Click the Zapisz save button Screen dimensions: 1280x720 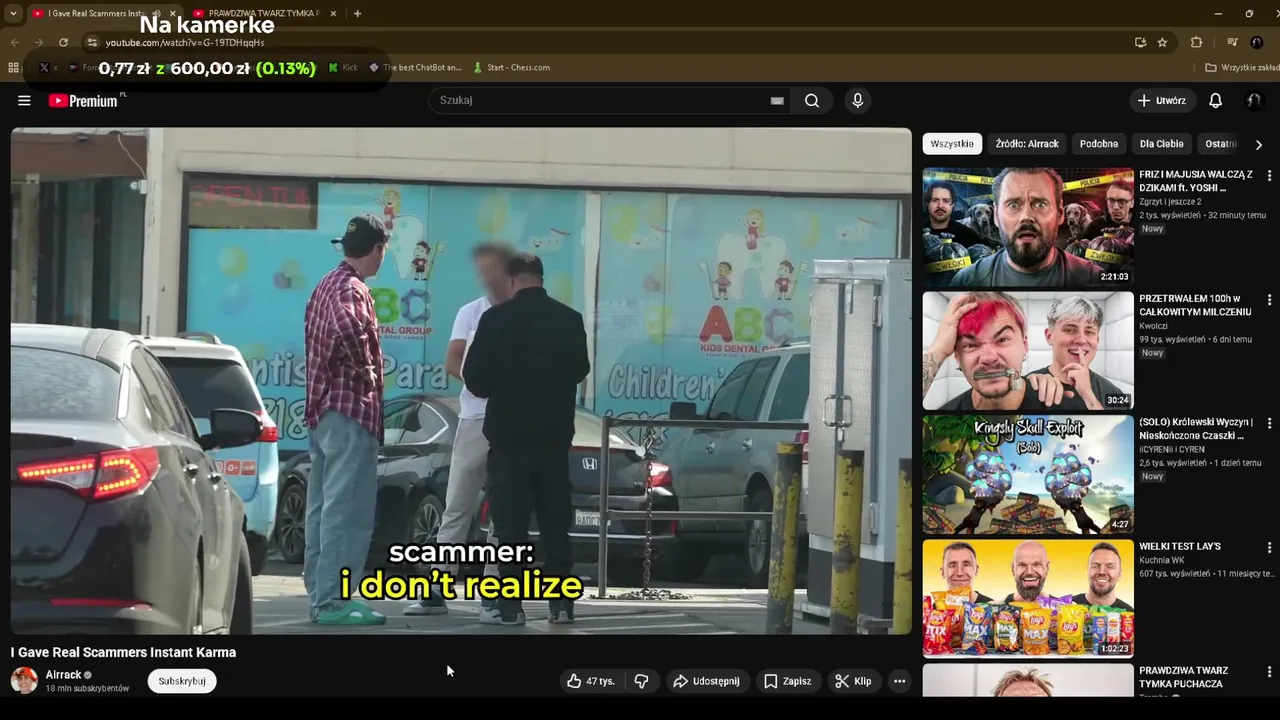click(x=788, y=681)
